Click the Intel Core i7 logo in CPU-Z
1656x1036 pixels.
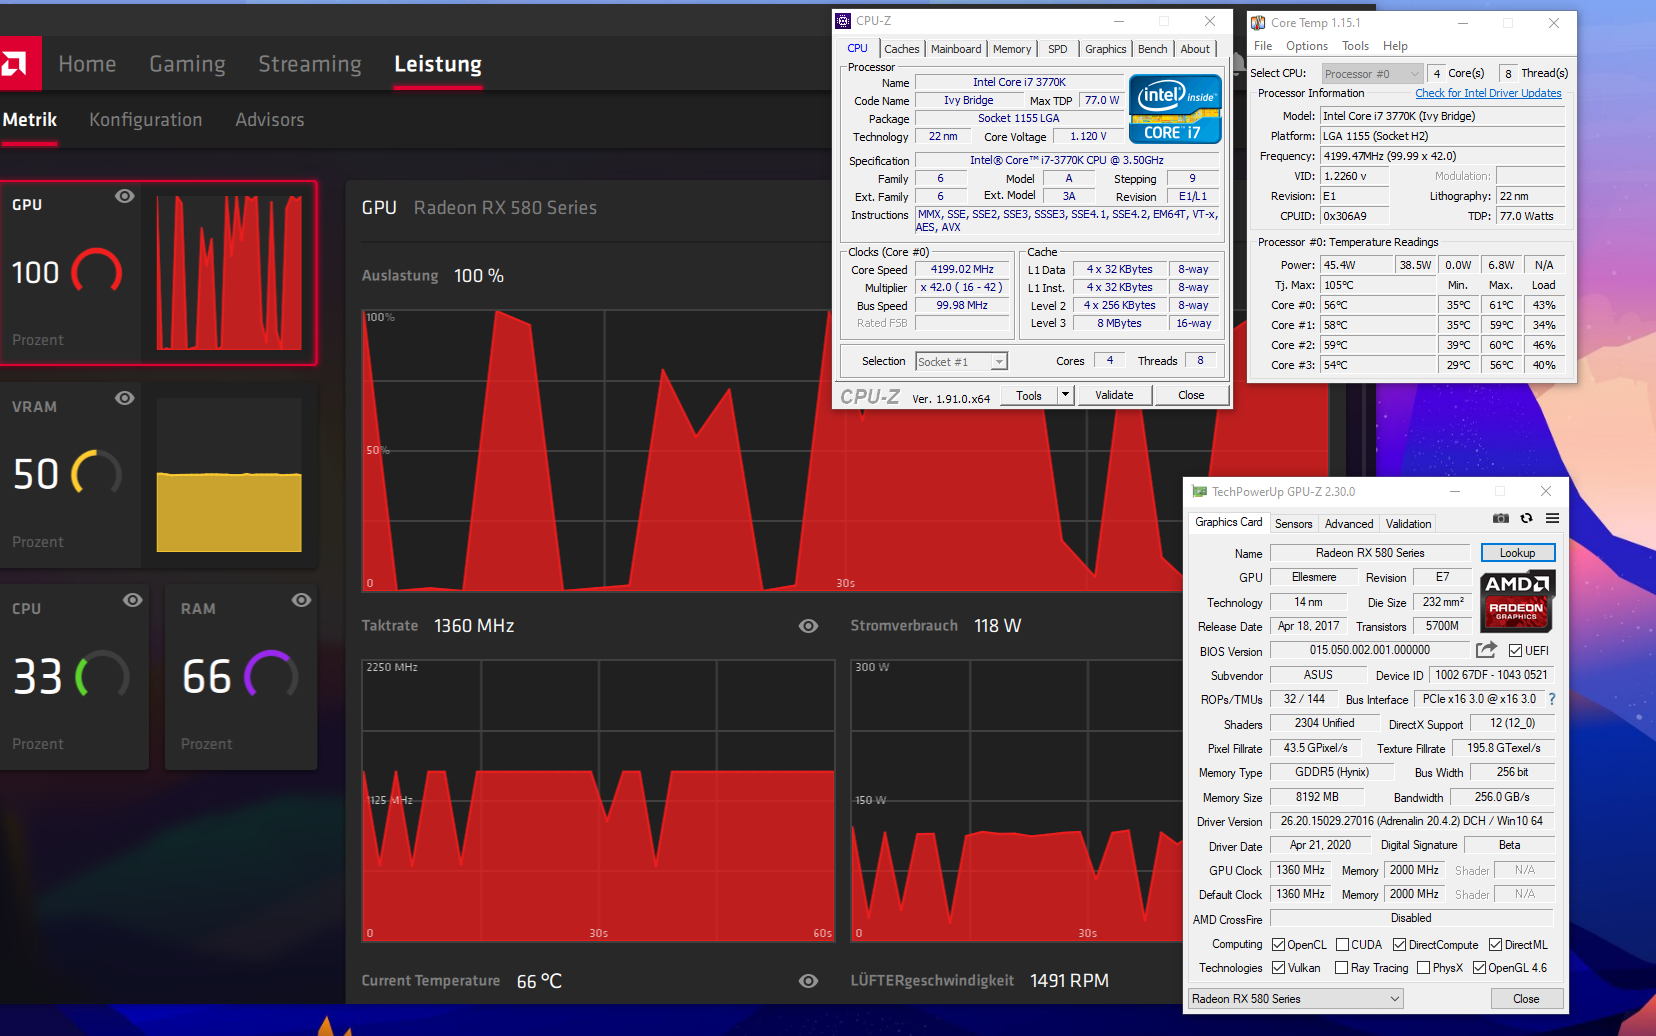click(x=1175, y=109)
